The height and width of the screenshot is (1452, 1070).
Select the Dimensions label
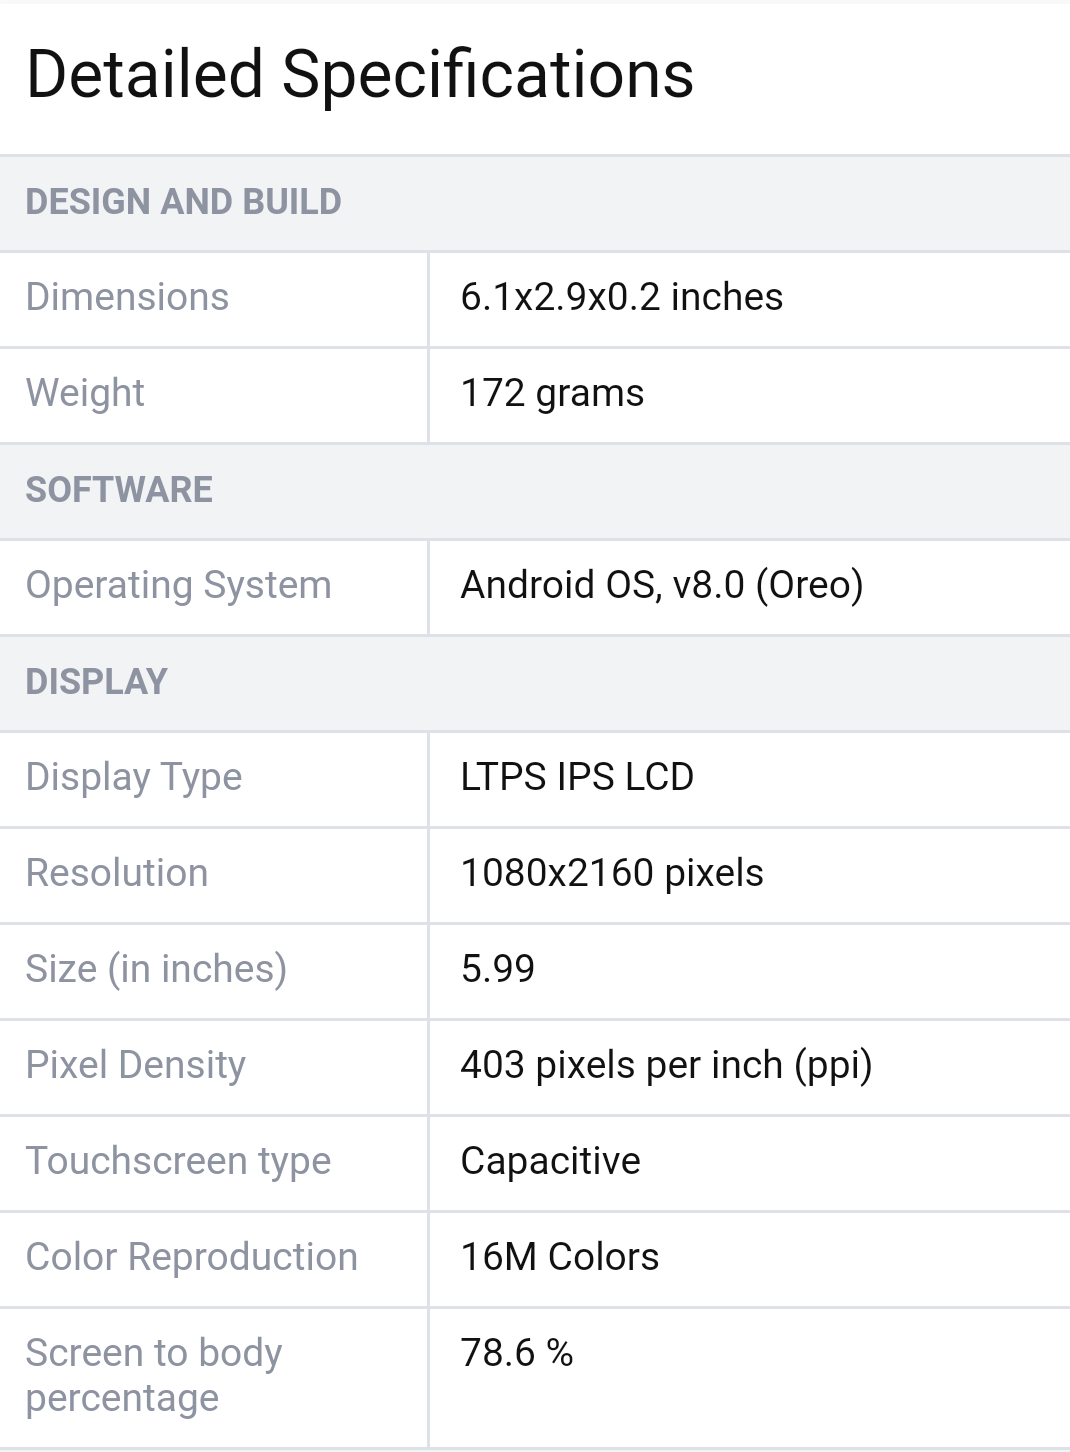pos(128,297)
